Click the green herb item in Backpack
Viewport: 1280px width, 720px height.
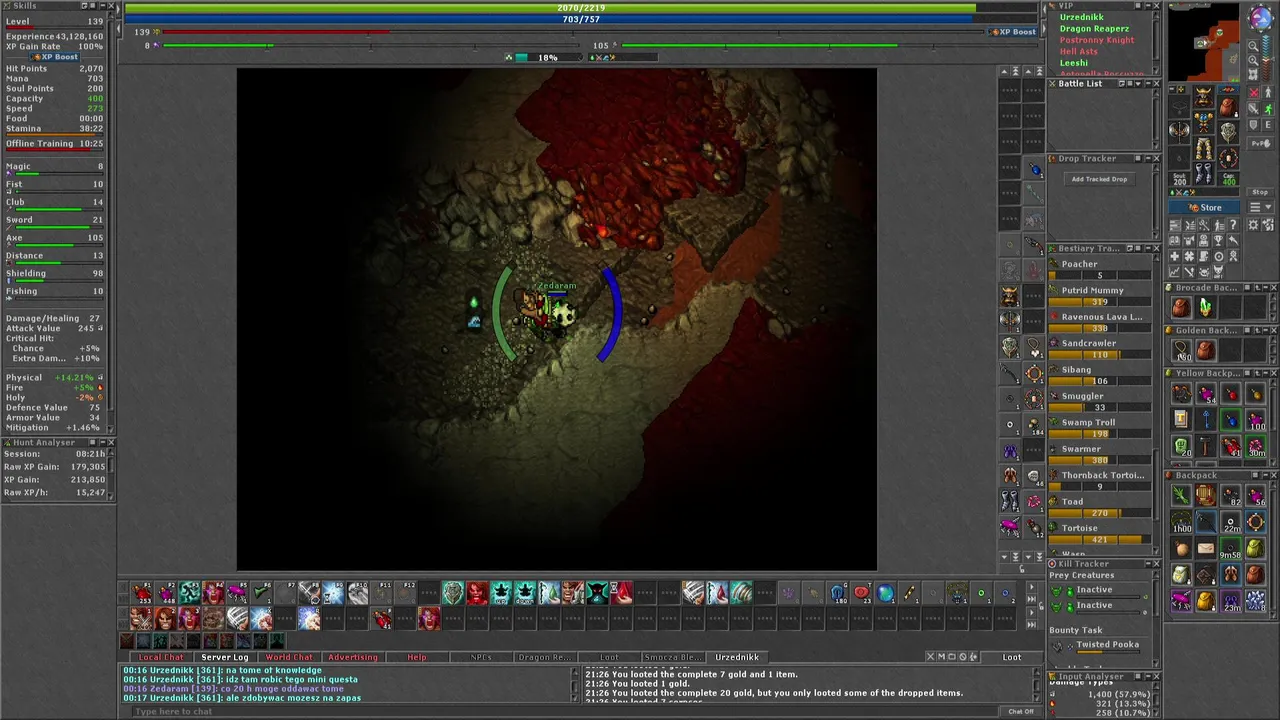1181,495
